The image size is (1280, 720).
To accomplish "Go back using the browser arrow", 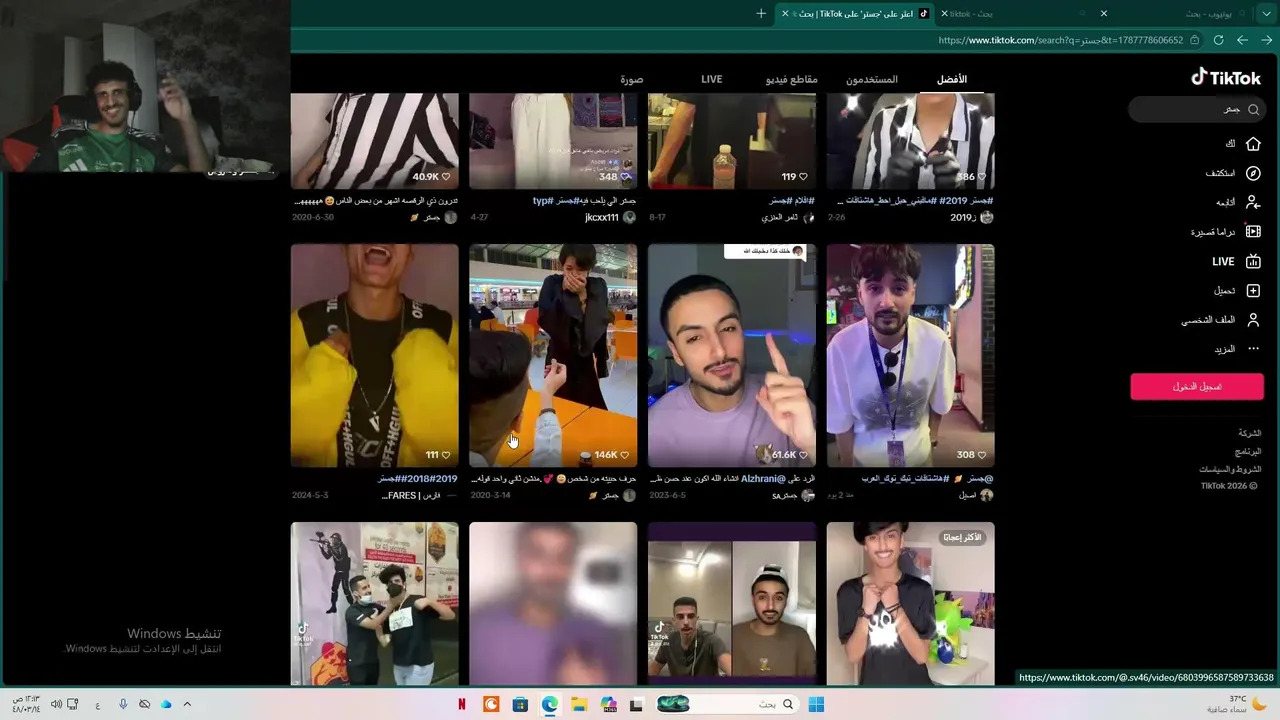I will point(1267,40).
